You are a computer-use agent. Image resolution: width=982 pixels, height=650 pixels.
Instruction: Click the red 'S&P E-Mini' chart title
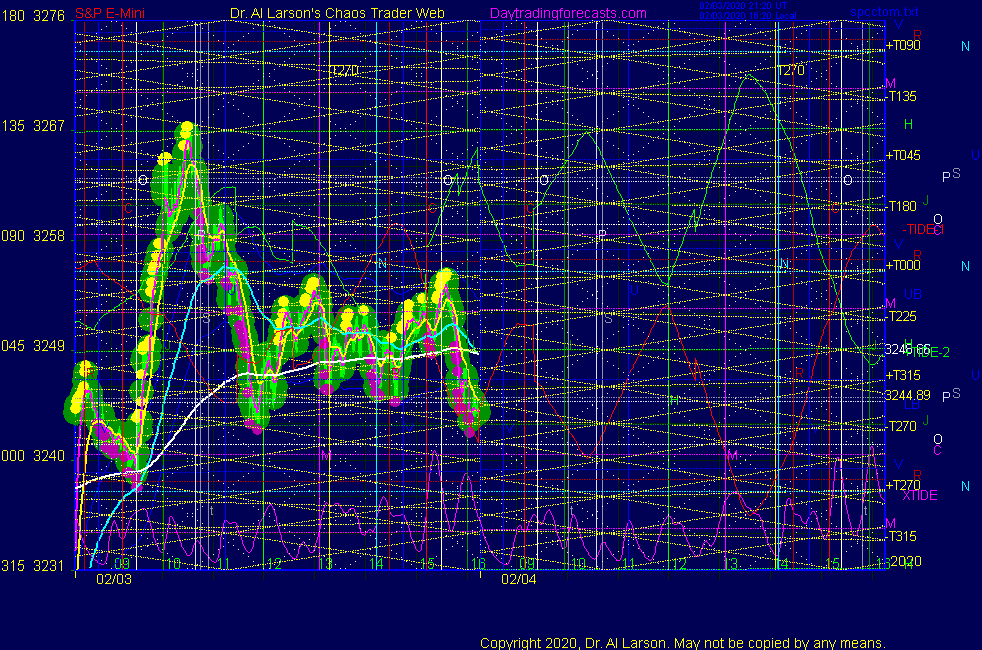pyautogui.click(x=110, y=13)
